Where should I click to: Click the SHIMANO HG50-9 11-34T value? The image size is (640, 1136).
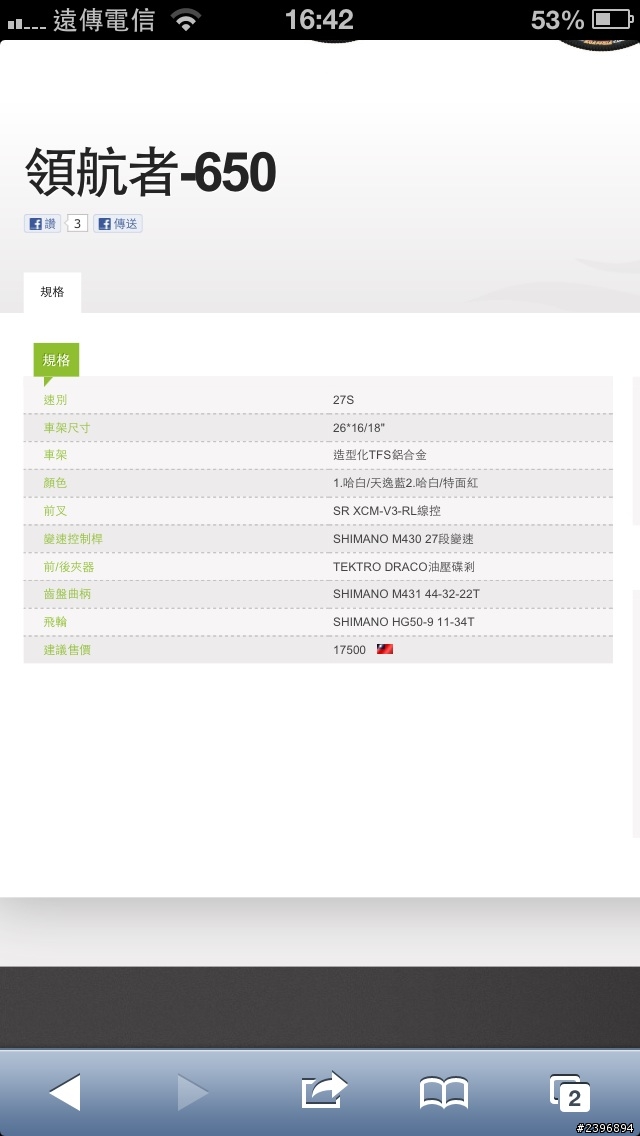[404, 622]
